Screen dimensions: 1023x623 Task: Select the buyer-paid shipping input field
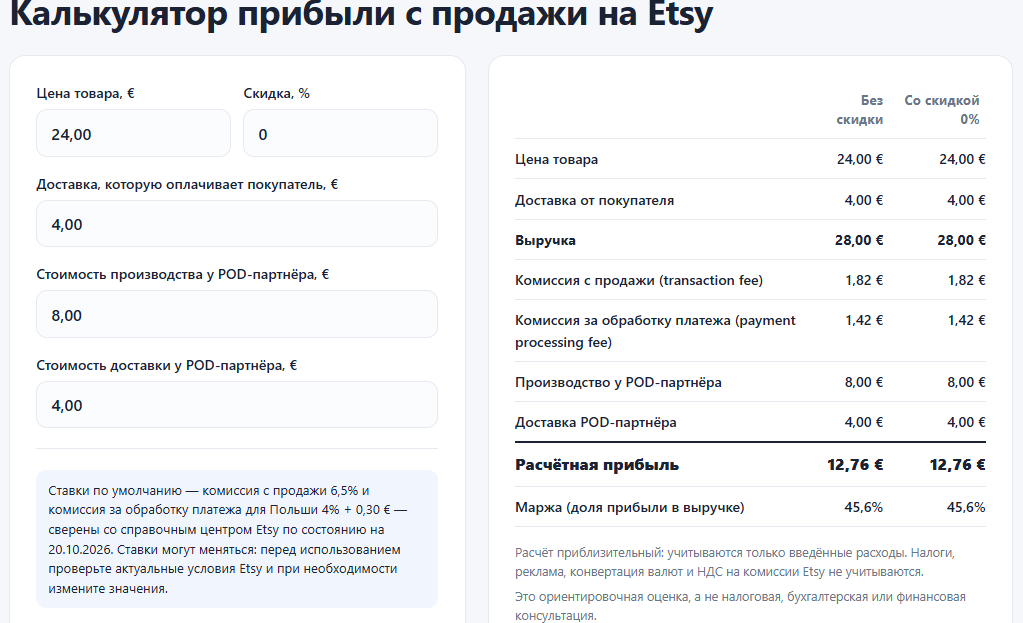(237, 224)
